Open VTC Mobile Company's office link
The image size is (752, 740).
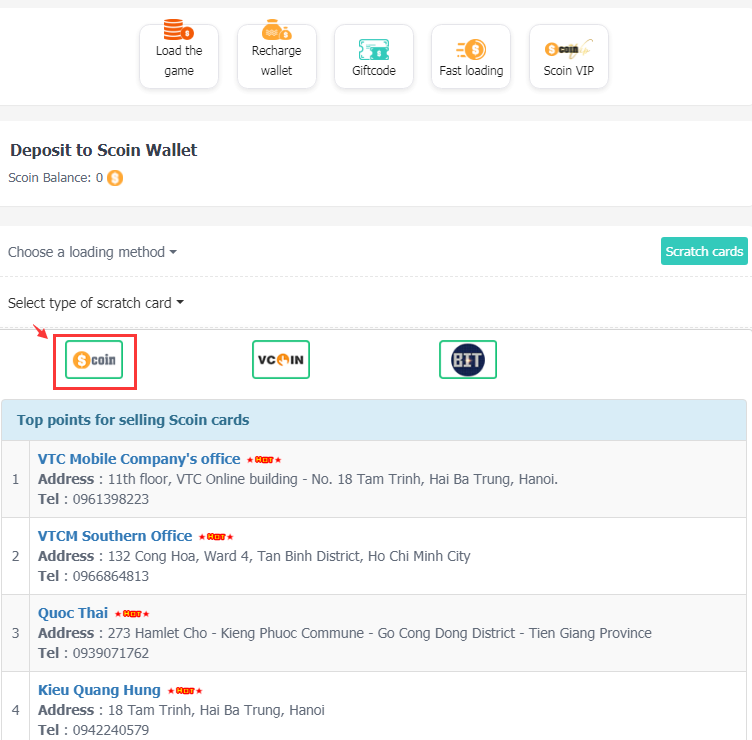pos(139,459)
